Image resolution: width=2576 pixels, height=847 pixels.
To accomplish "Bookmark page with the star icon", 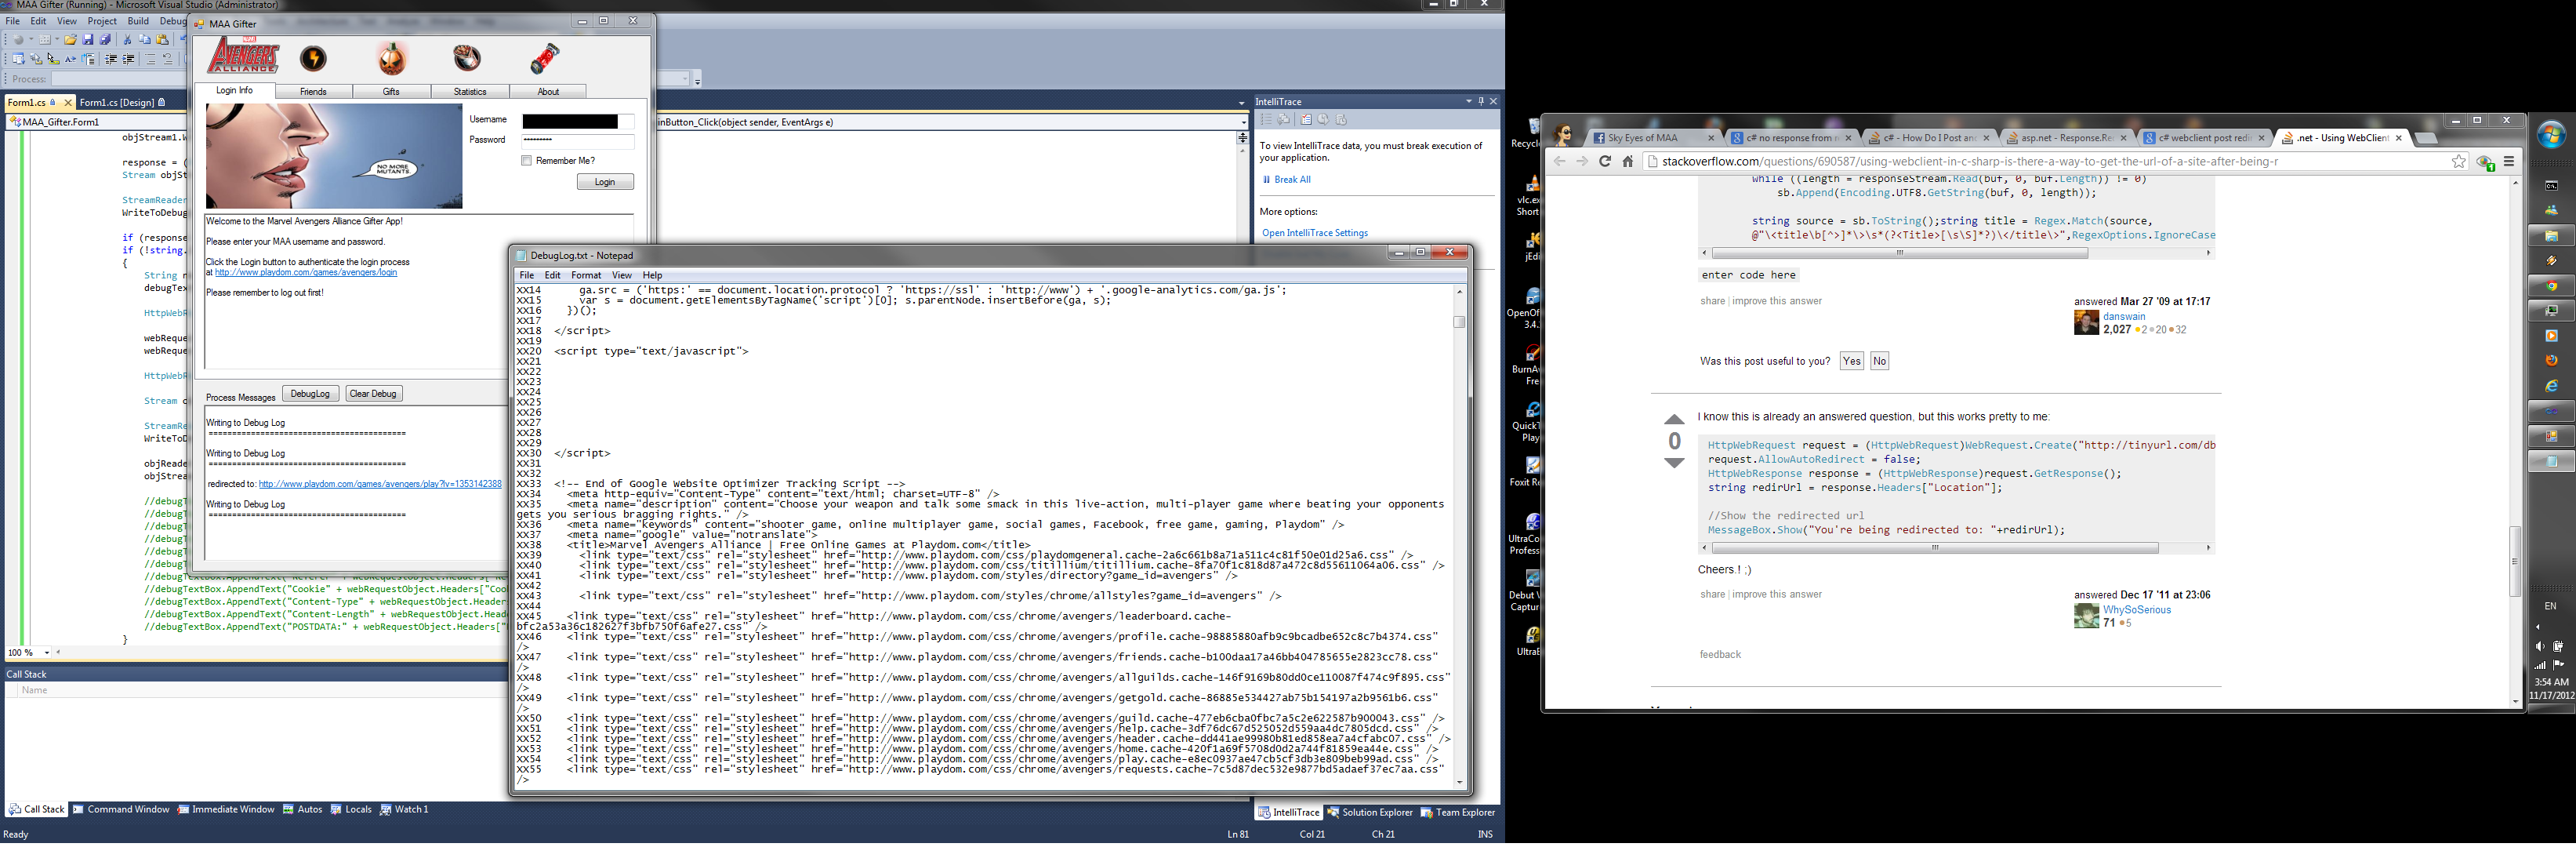I will click(2458, 162).
